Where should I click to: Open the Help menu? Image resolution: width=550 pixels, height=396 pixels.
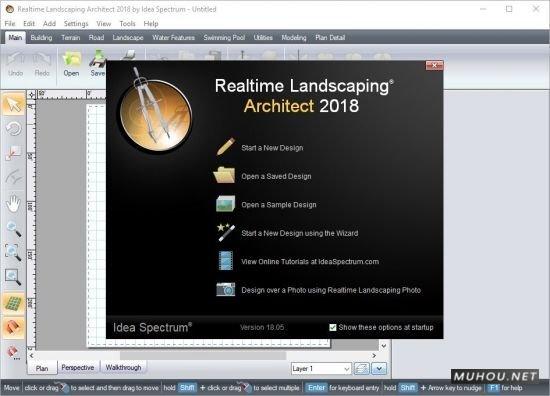click(x=151, y=24)
